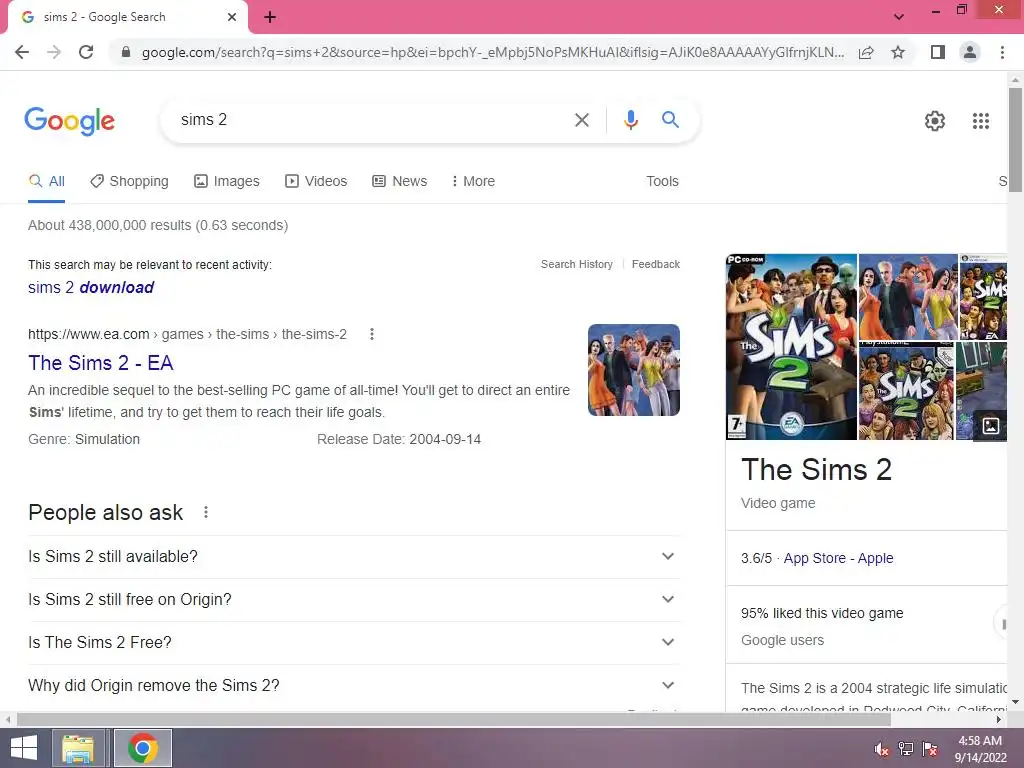The width and height of the screenshot is (1024, 768).
Task: Click the muted volume tray icon
Action: pos(881,749)
